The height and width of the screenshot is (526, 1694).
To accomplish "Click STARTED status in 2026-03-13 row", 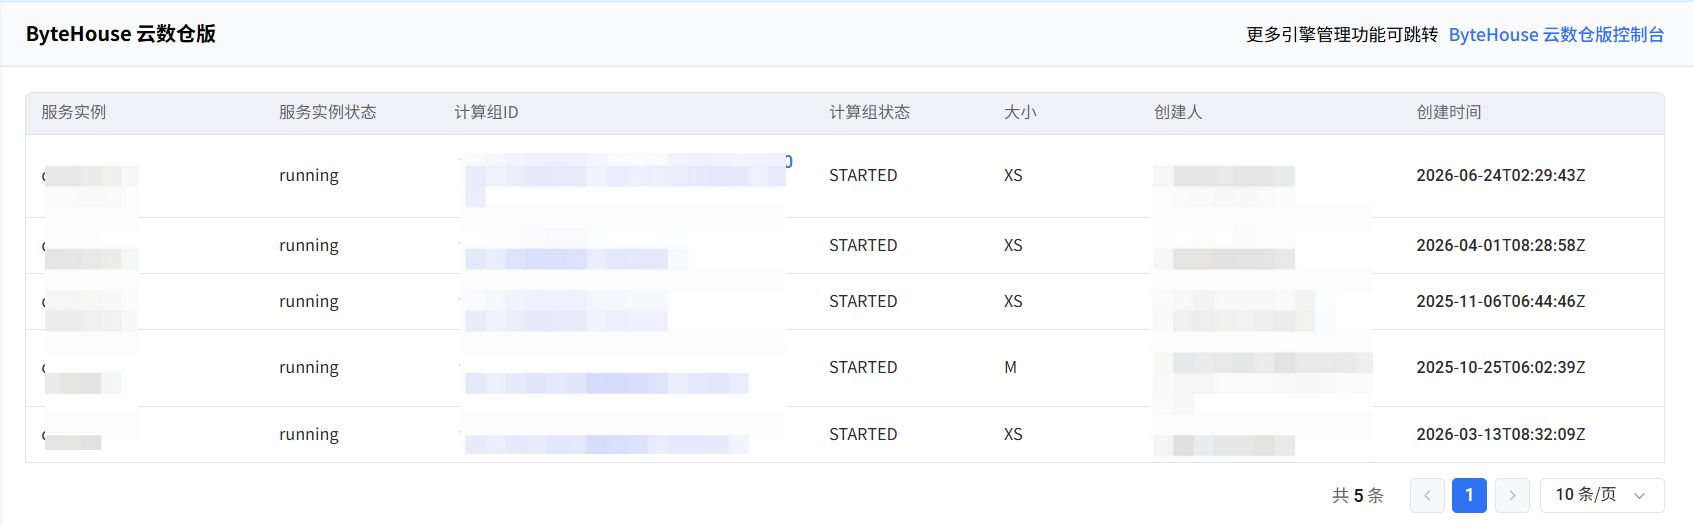I will 863,434.
